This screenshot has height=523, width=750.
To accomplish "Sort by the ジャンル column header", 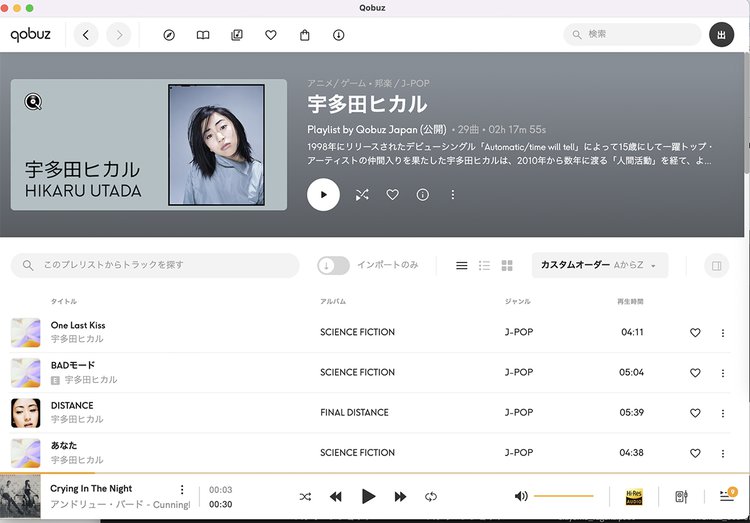I will coord(518,301).
